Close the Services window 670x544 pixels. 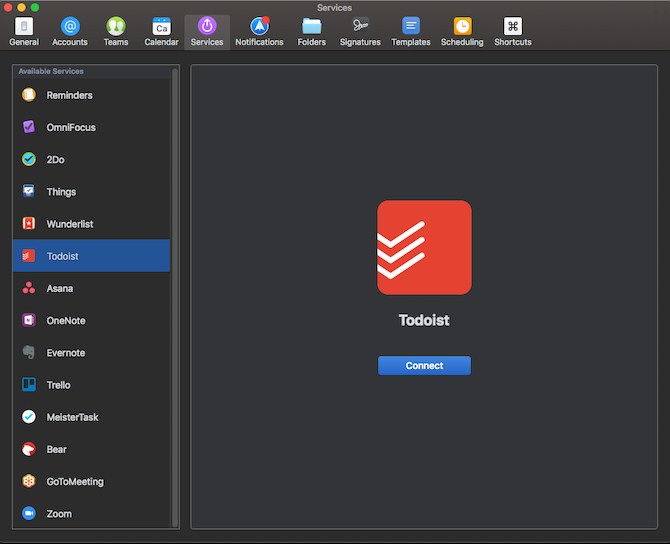pyautogui.click(x=8, y=7)
